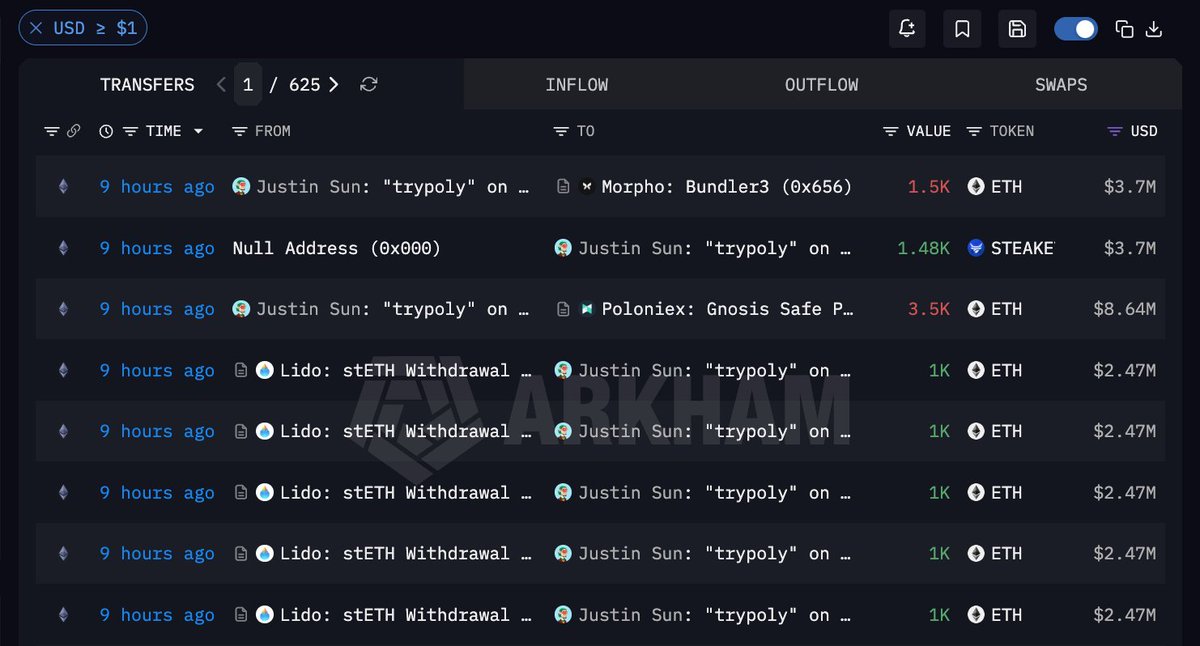Click the Ethereum chain icon in Morpho row
Screen dimensions: 1200x646
pos(63,186)
